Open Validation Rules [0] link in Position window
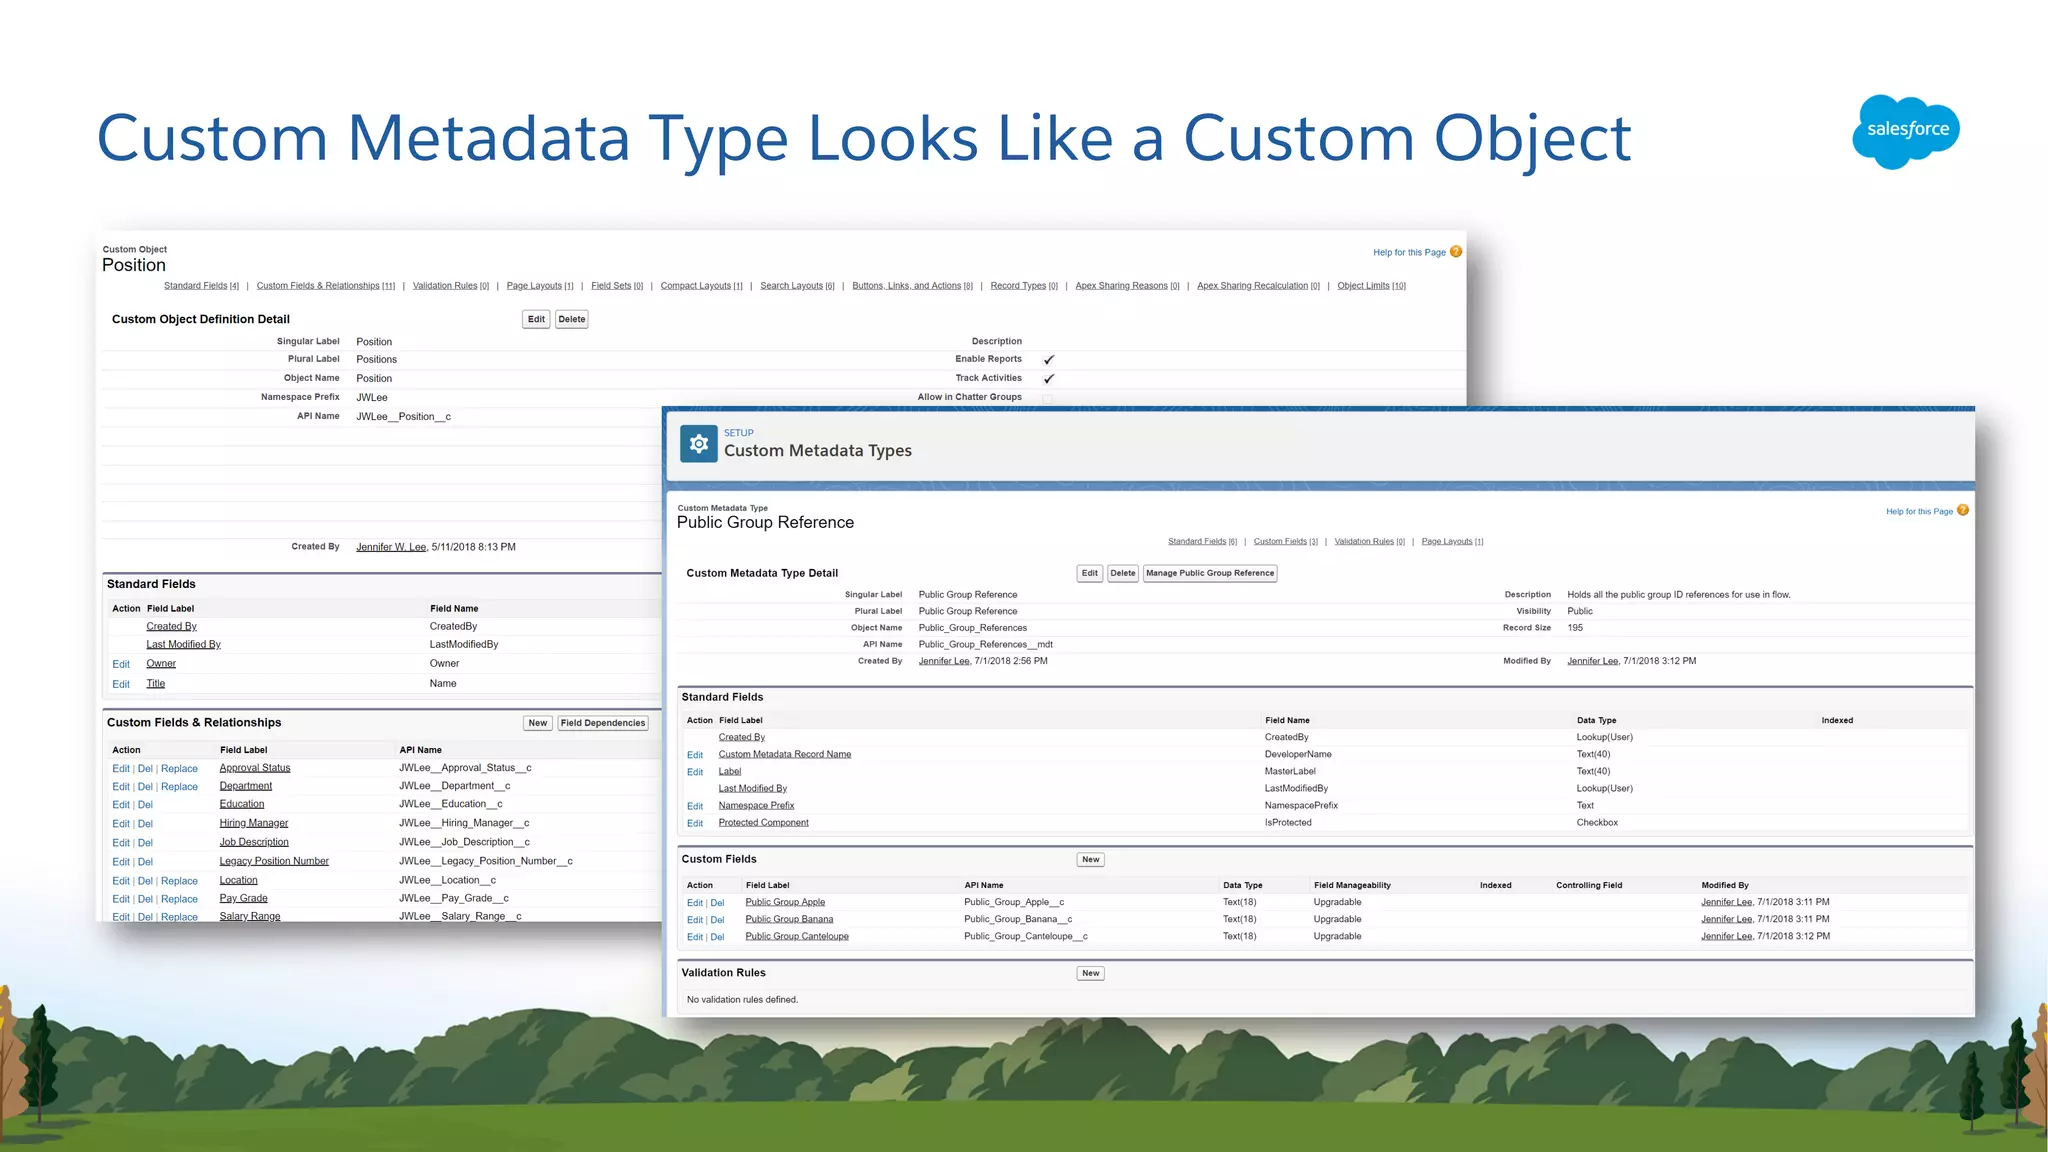 click(x=451, y=286)
